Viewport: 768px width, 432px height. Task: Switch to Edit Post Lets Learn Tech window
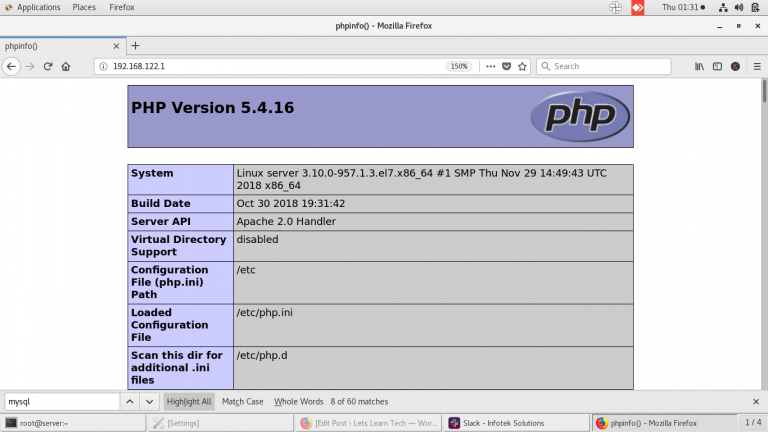click(x=369, y=423)
